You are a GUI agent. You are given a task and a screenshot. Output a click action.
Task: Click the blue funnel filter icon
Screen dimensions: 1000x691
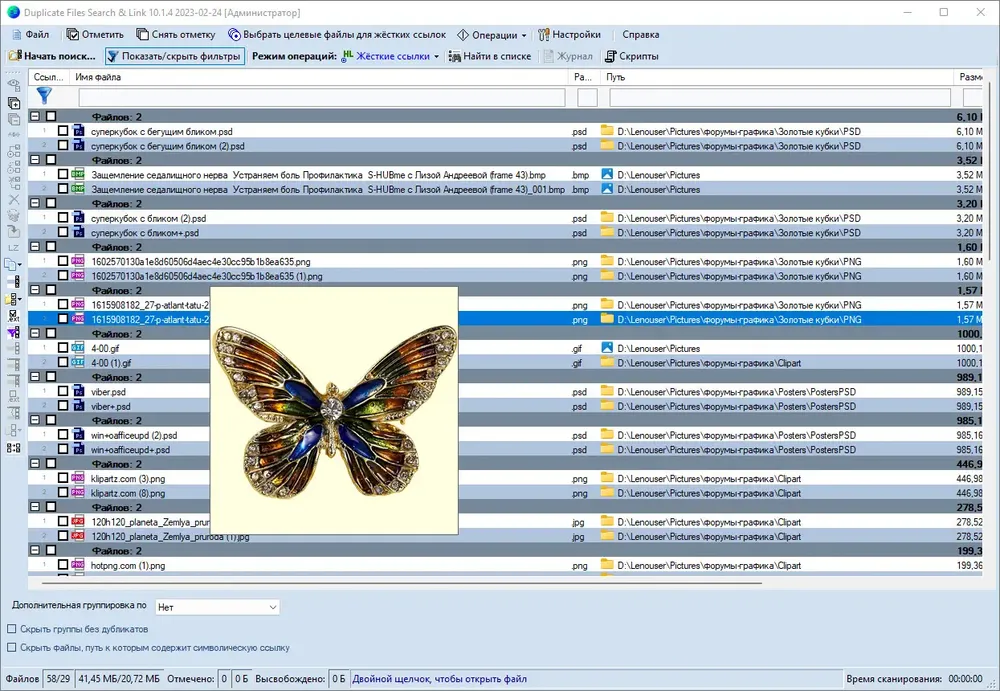coord(44,96)
